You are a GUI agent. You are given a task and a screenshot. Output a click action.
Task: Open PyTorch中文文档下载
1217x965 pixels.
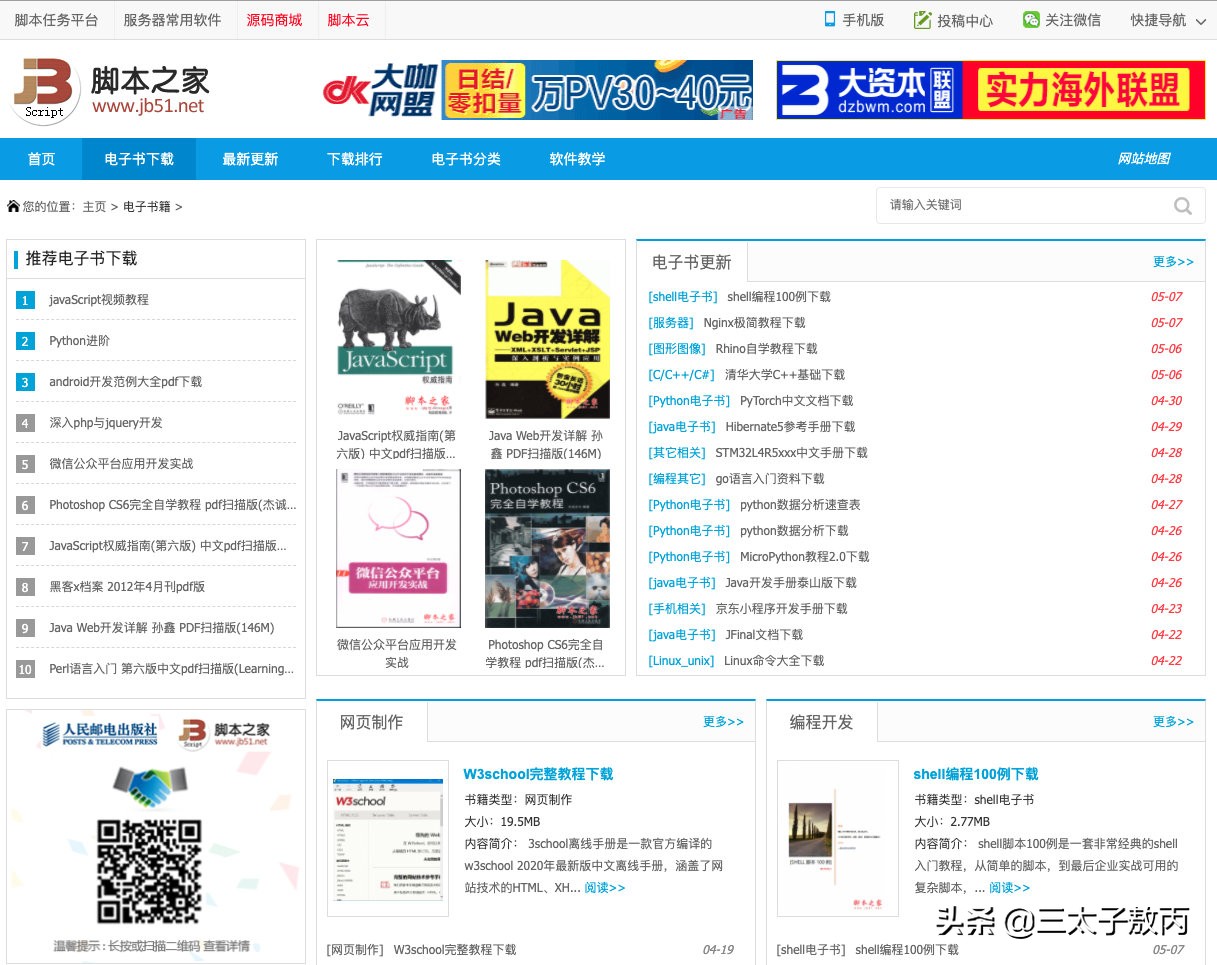coord(797,401)
